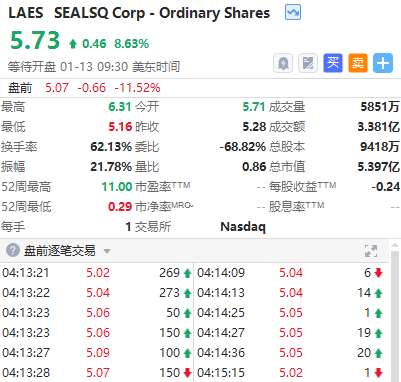Open the chart icon beside SEALSQ Corp title
Screen dimensions: 401x382
click(293, 13)
